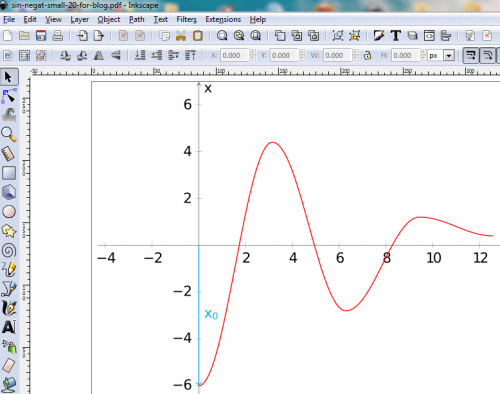Viewport: 500px width, 394px height.
Task: Click the H height spinner arrows
Action: point(423,55)
